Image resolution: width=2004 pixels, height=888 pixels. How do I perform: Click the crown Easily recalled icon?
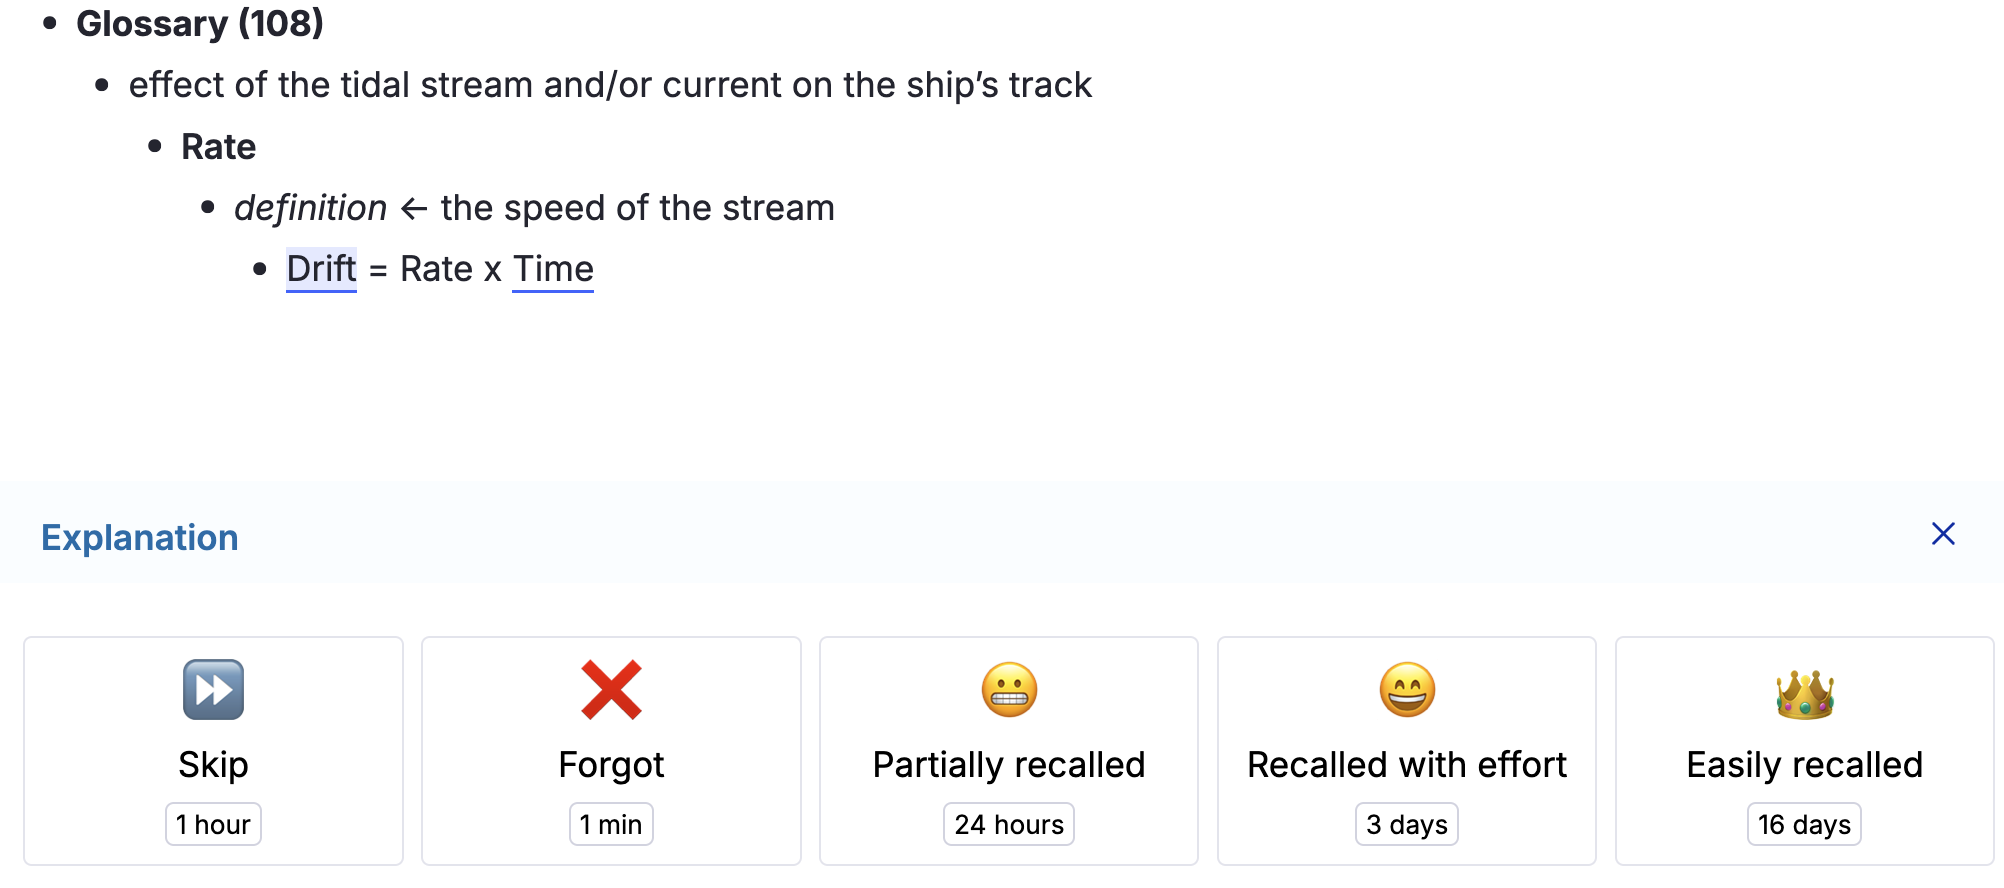click(1805, 693)
